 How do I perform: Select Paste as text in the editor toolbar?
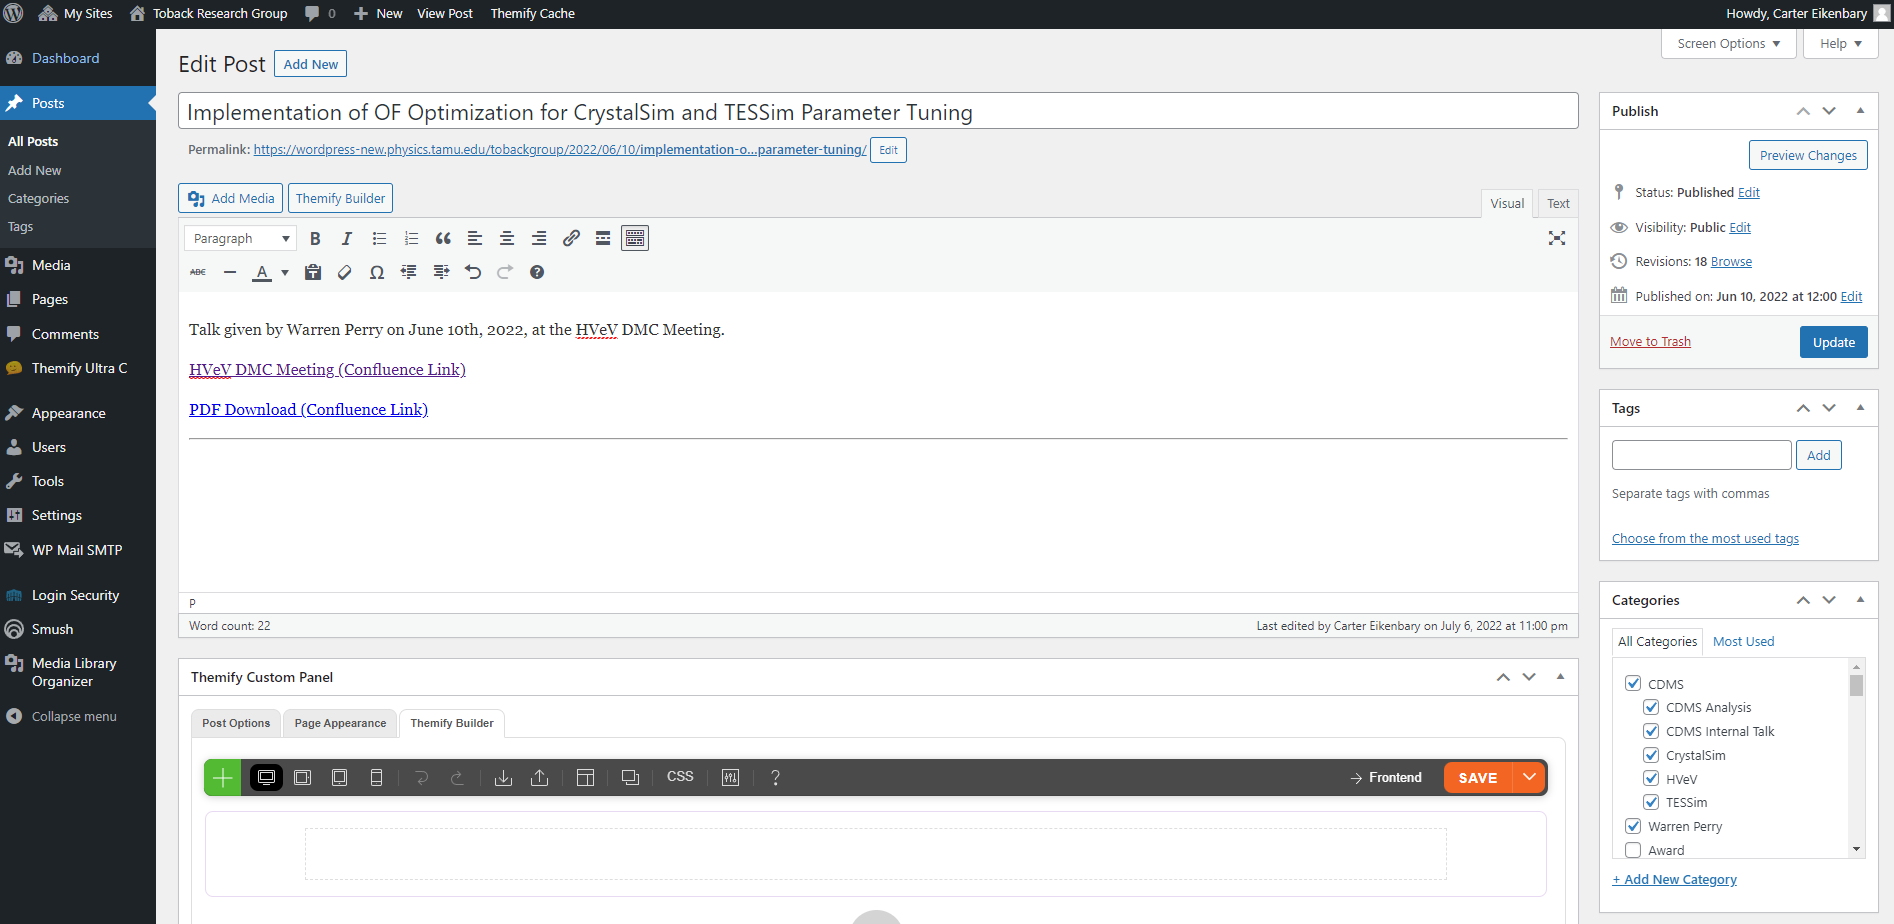pyautogui.click(x=313, y=271)
